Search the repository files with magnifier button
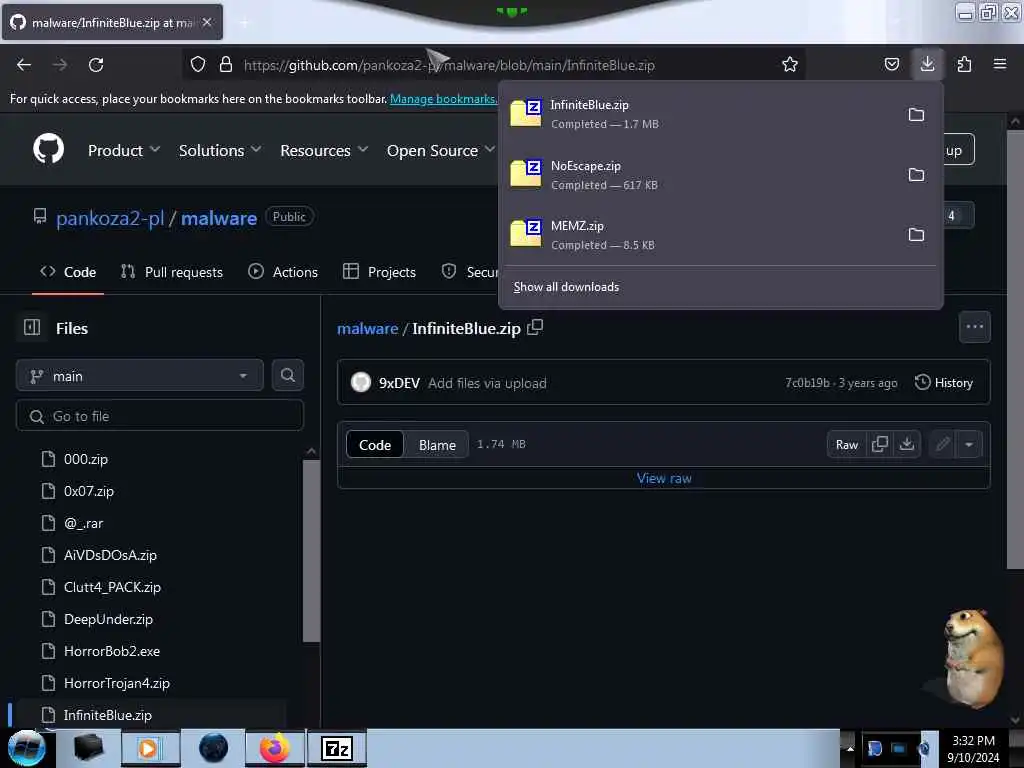 pyautogui.click(x=287, y=376)
